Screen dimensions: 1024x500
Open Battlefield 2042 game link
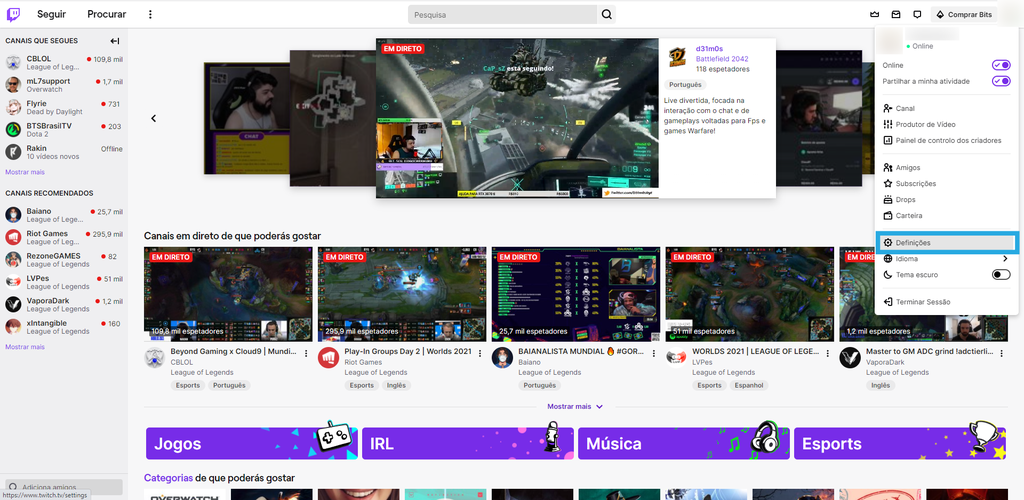722,59
